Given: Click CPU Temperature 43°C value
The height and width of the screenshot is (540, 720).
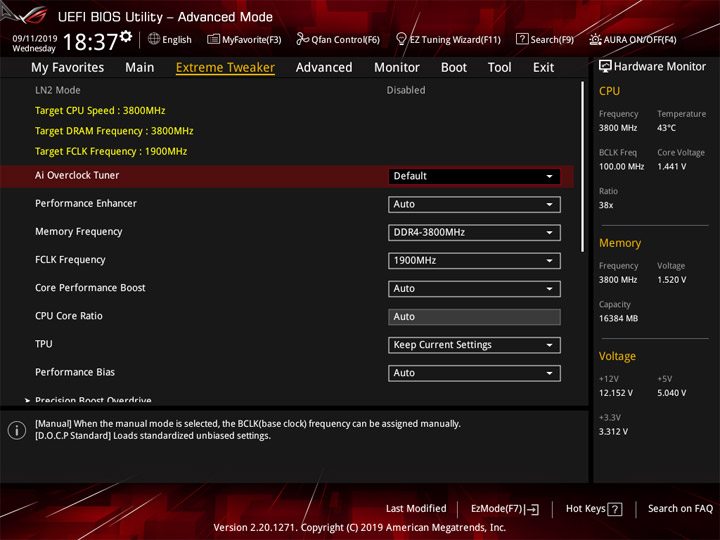Looking at the screenshot, I should [666, 128].
